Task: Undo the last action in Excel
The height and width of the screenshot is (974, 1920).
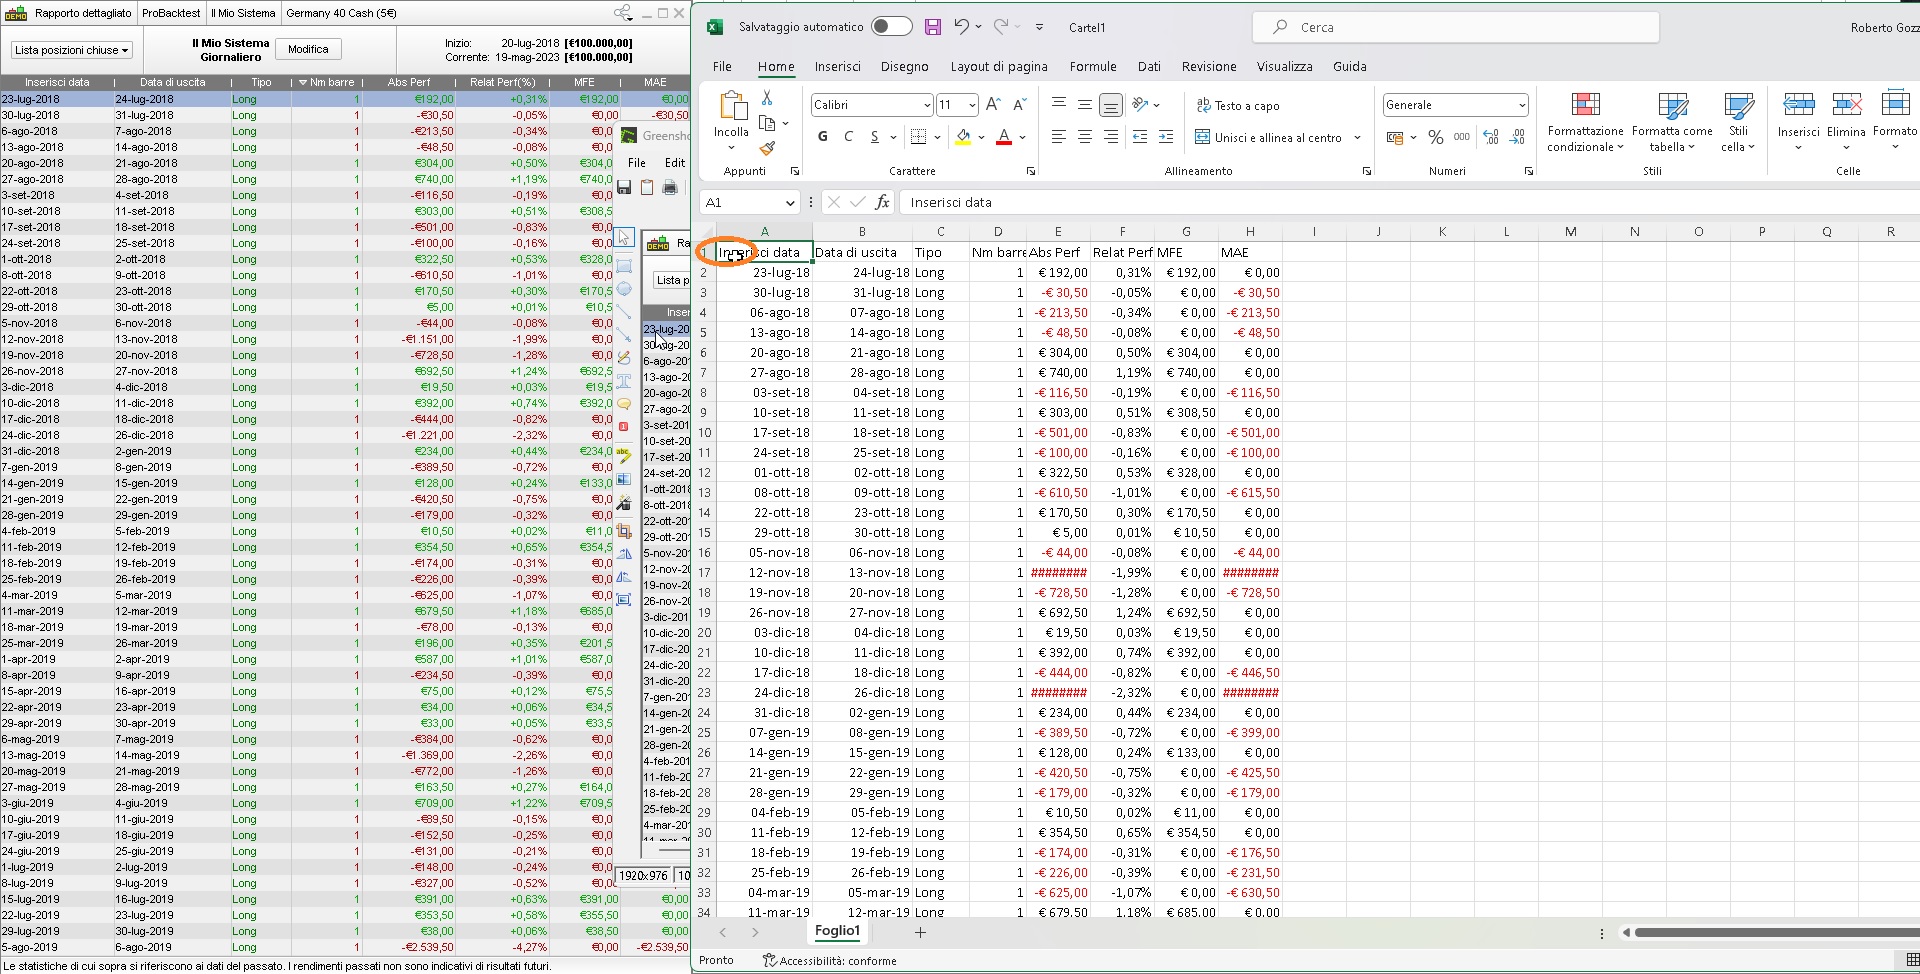Action: (x=961, y=27)
